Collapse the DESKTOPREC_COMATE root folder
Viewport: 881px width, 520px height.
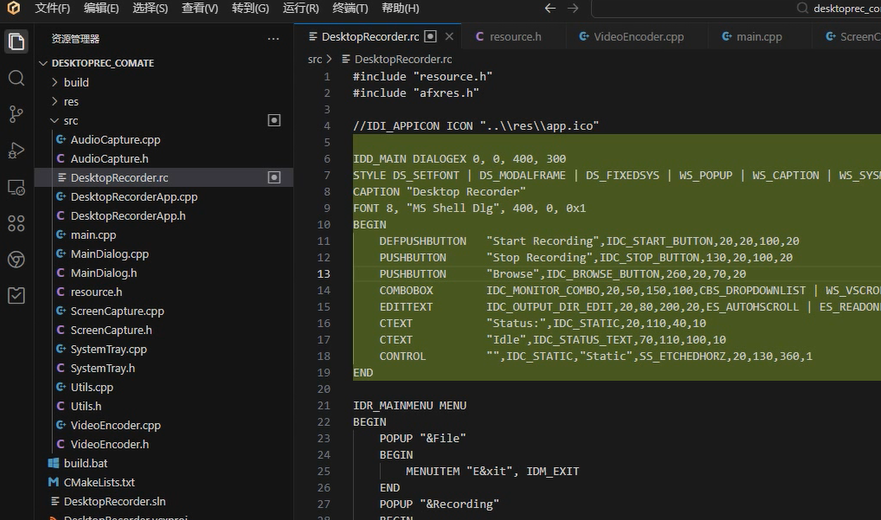click(163, 63)
